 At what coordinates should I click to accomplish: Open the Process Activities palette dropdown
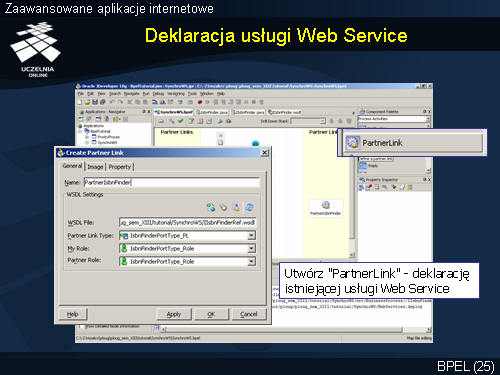pyautogui.click(x=428, y=119)
